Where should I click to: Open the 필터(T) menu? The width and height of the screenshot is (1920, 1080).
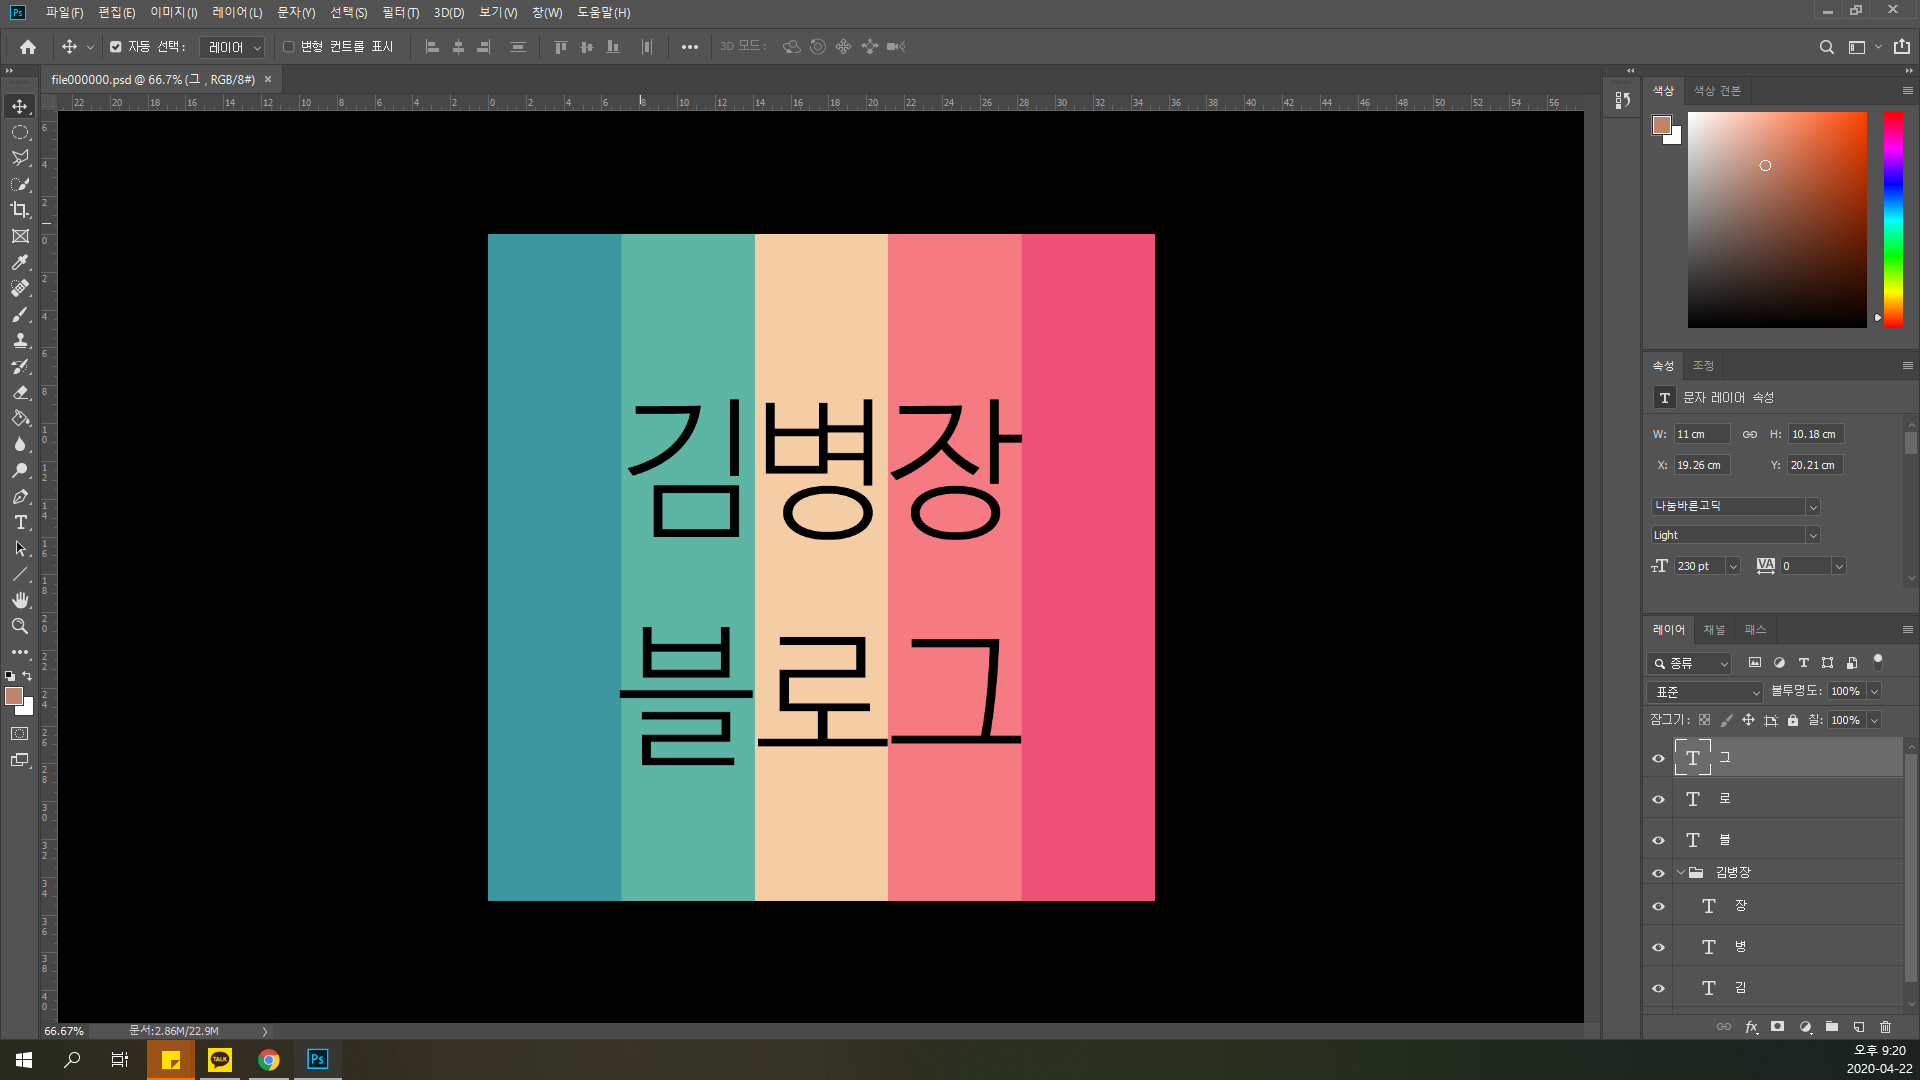pos(400,13)
